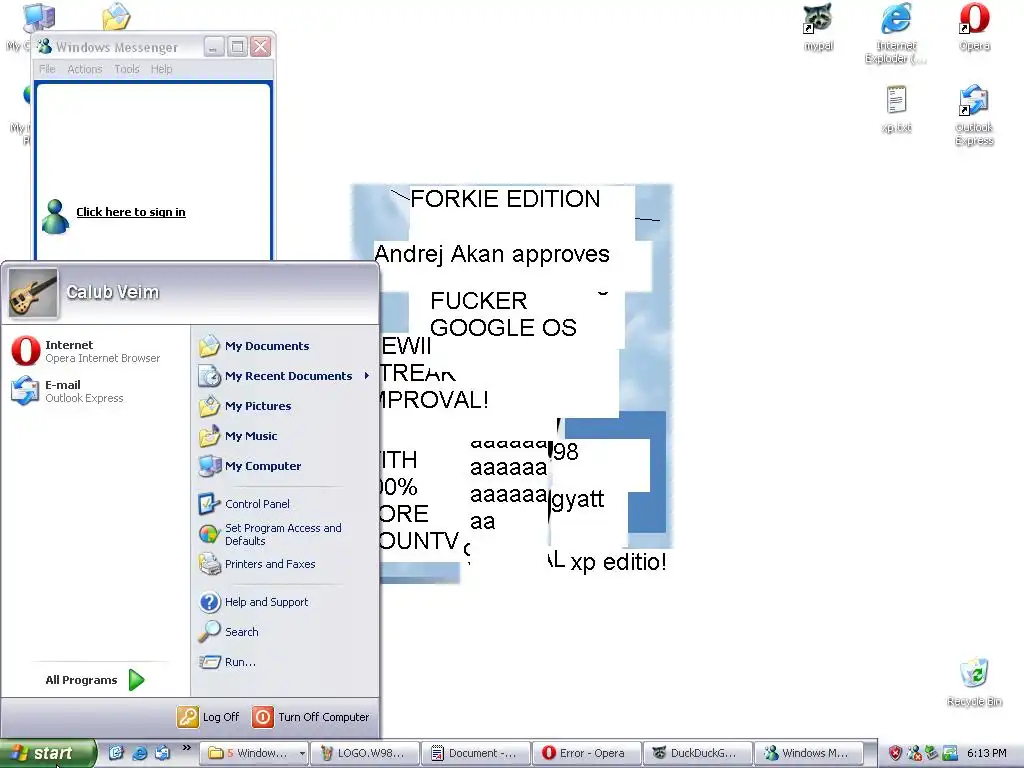Open Printers and Faxes

coord(257,564)
